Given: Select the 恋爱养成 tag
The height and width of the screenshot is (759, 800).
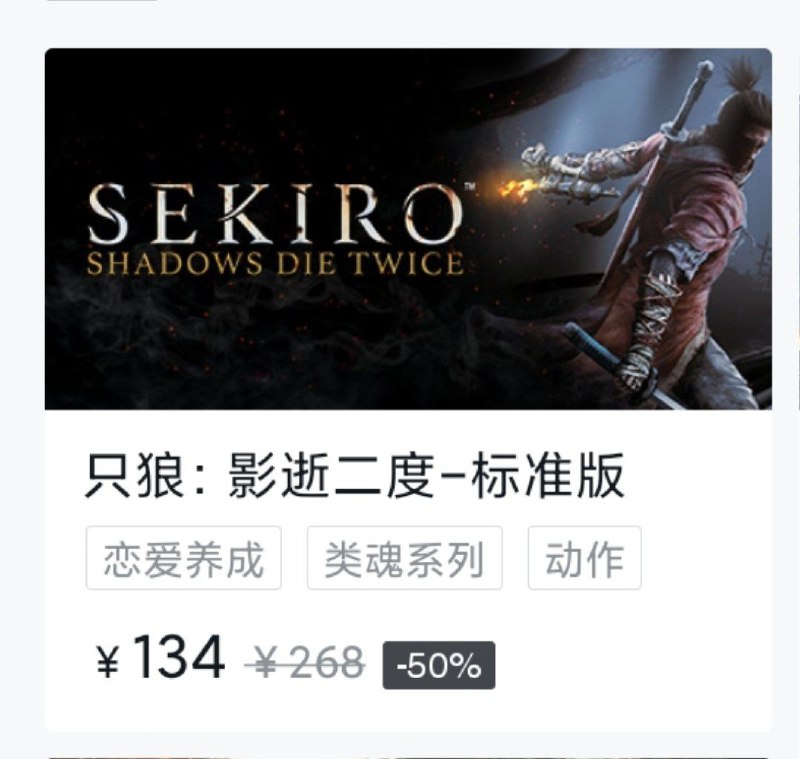Looking at the screenshot, I should click(184, 558).
